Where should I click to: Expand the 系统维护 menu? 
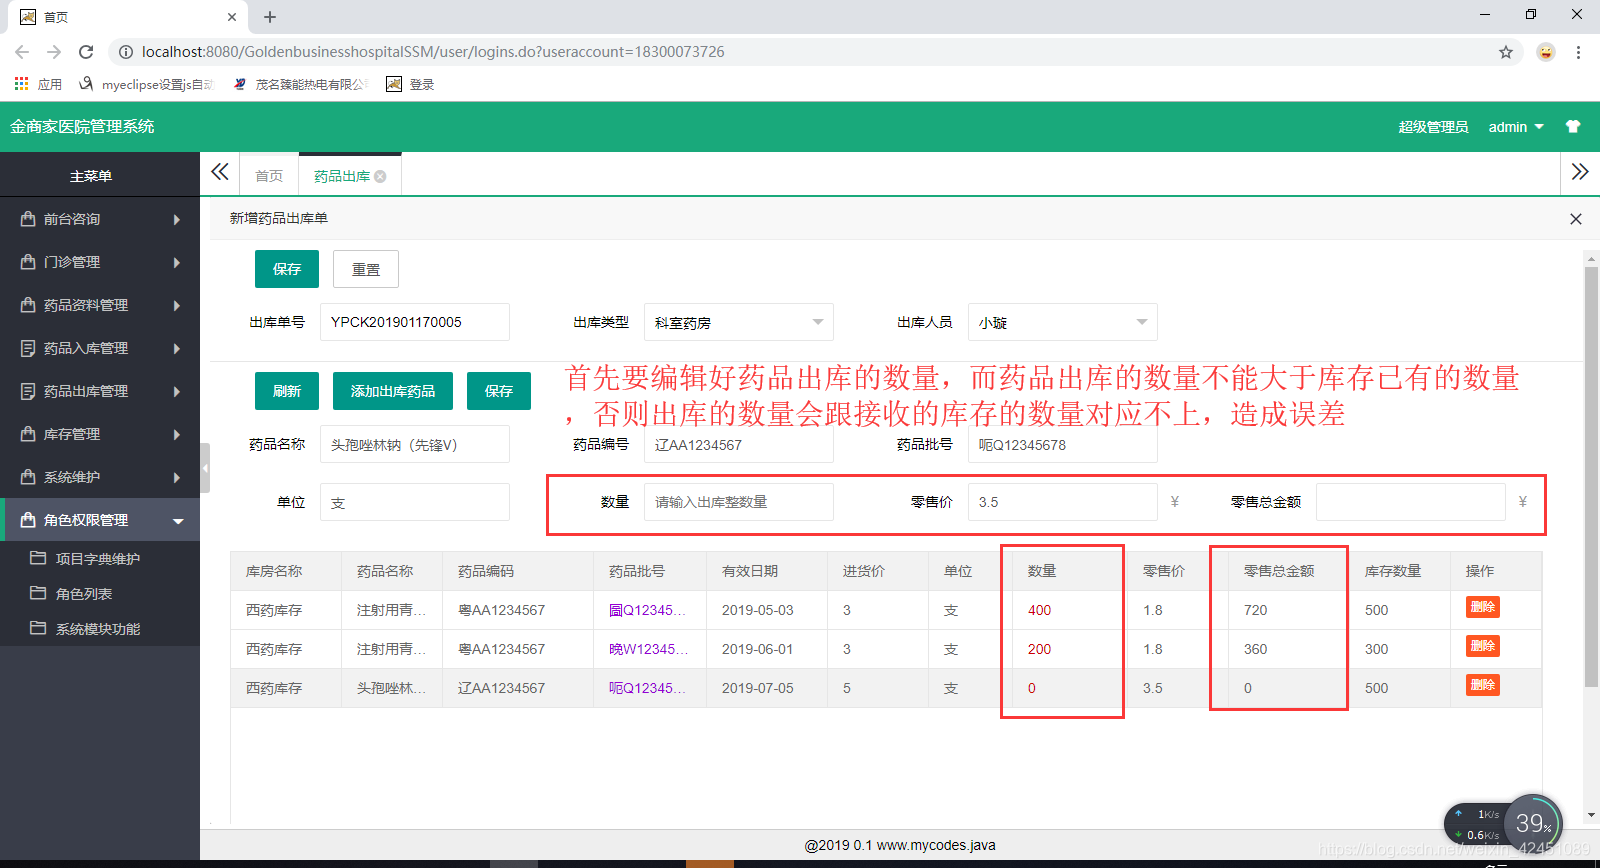click(x=177, y=477)
